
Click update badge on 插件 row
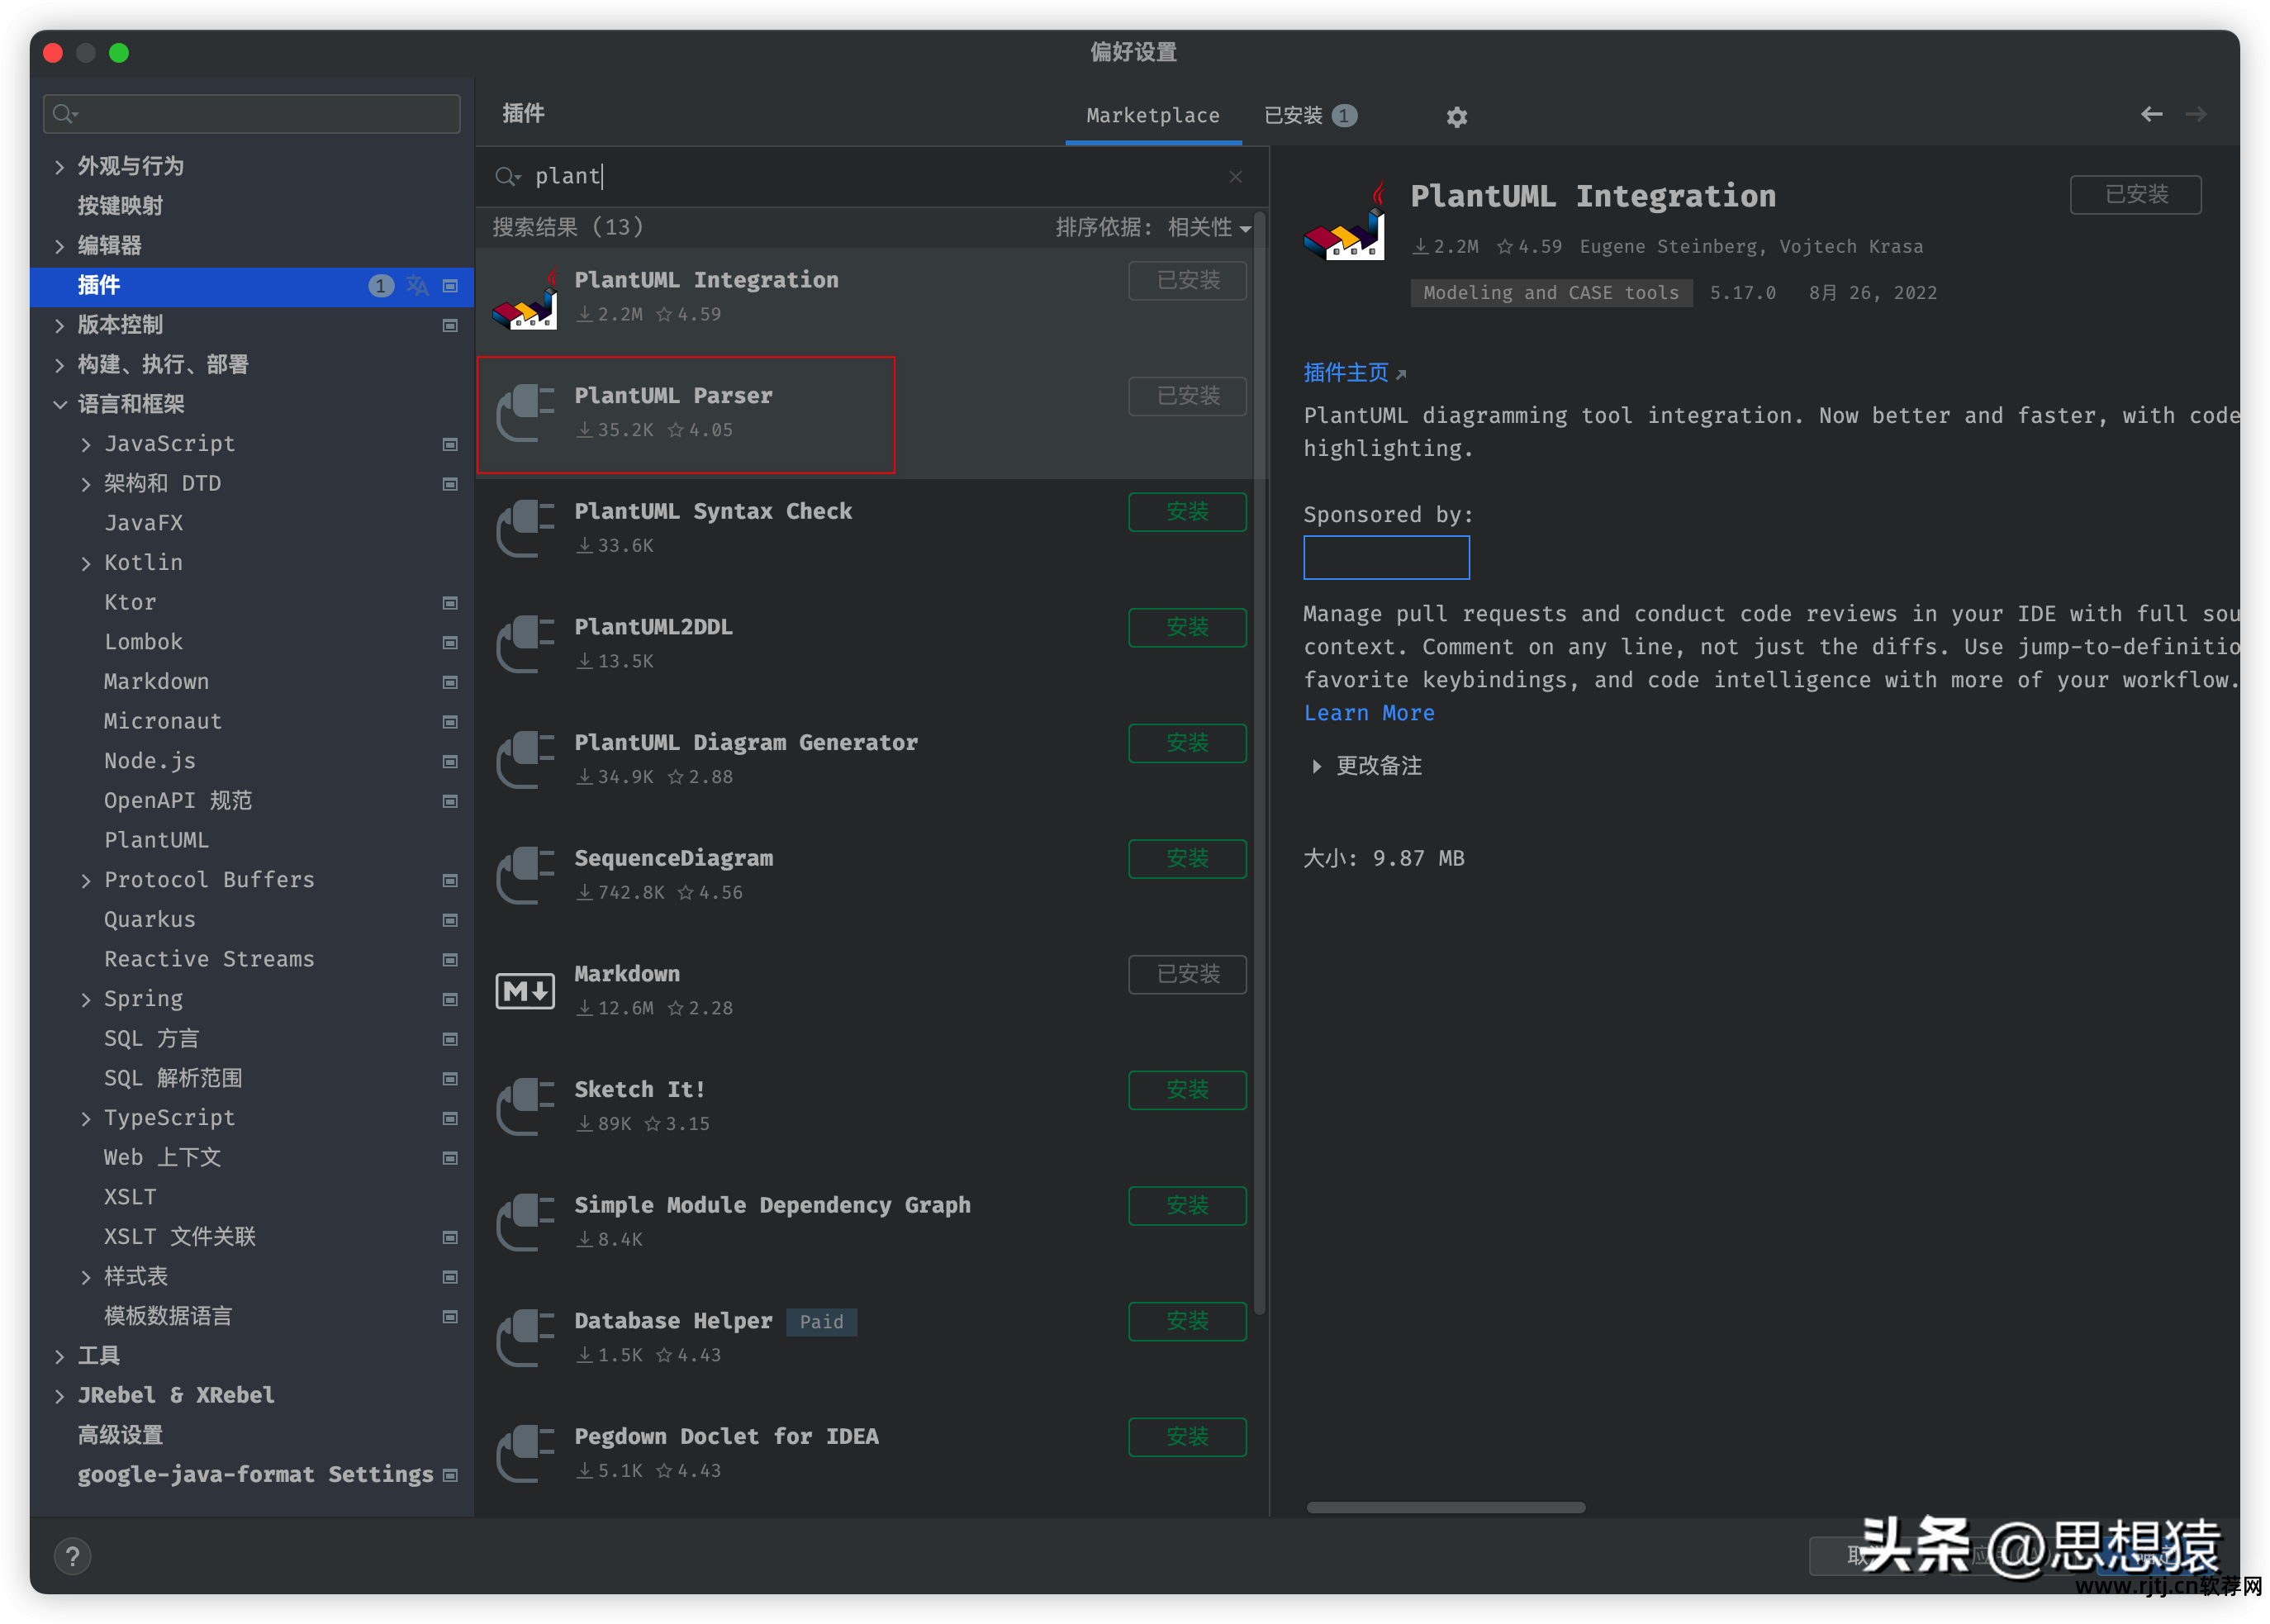tap(380, 286)
